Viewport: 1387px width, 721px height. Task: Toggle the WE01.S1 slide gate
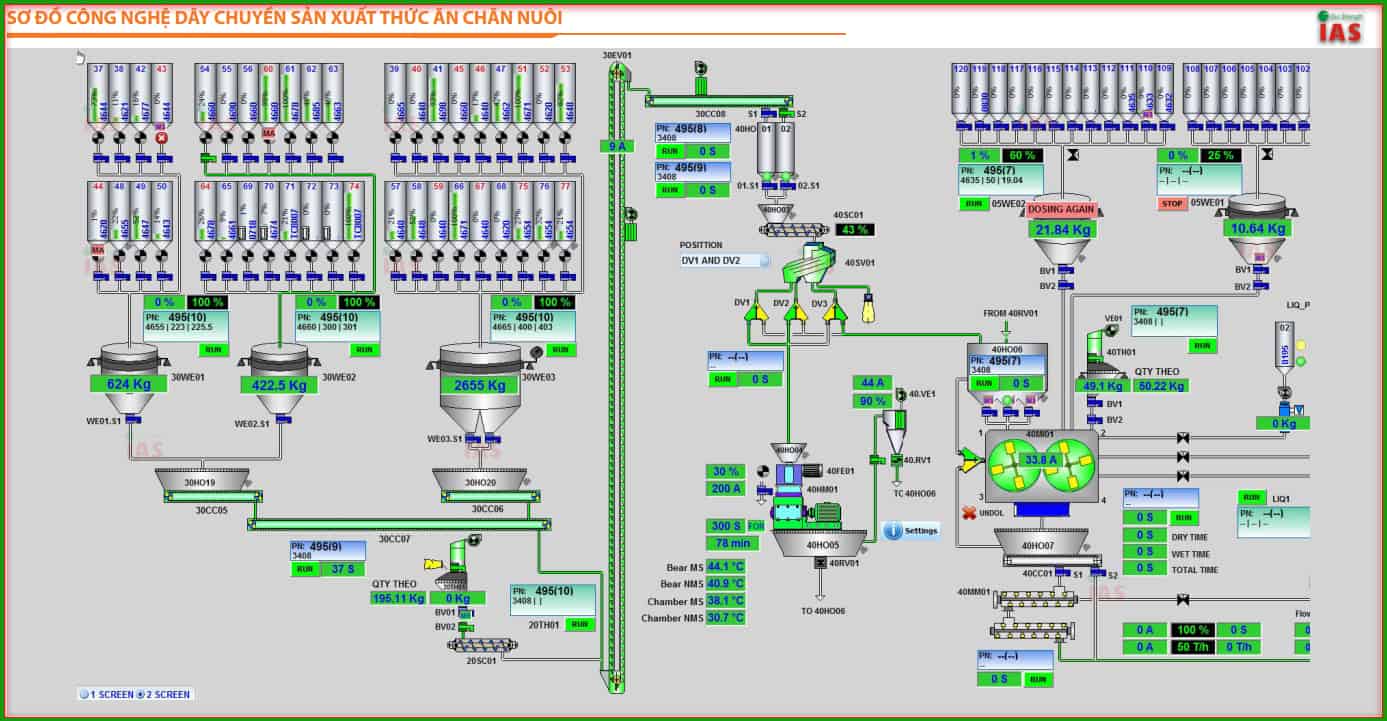tap(132, 421)
